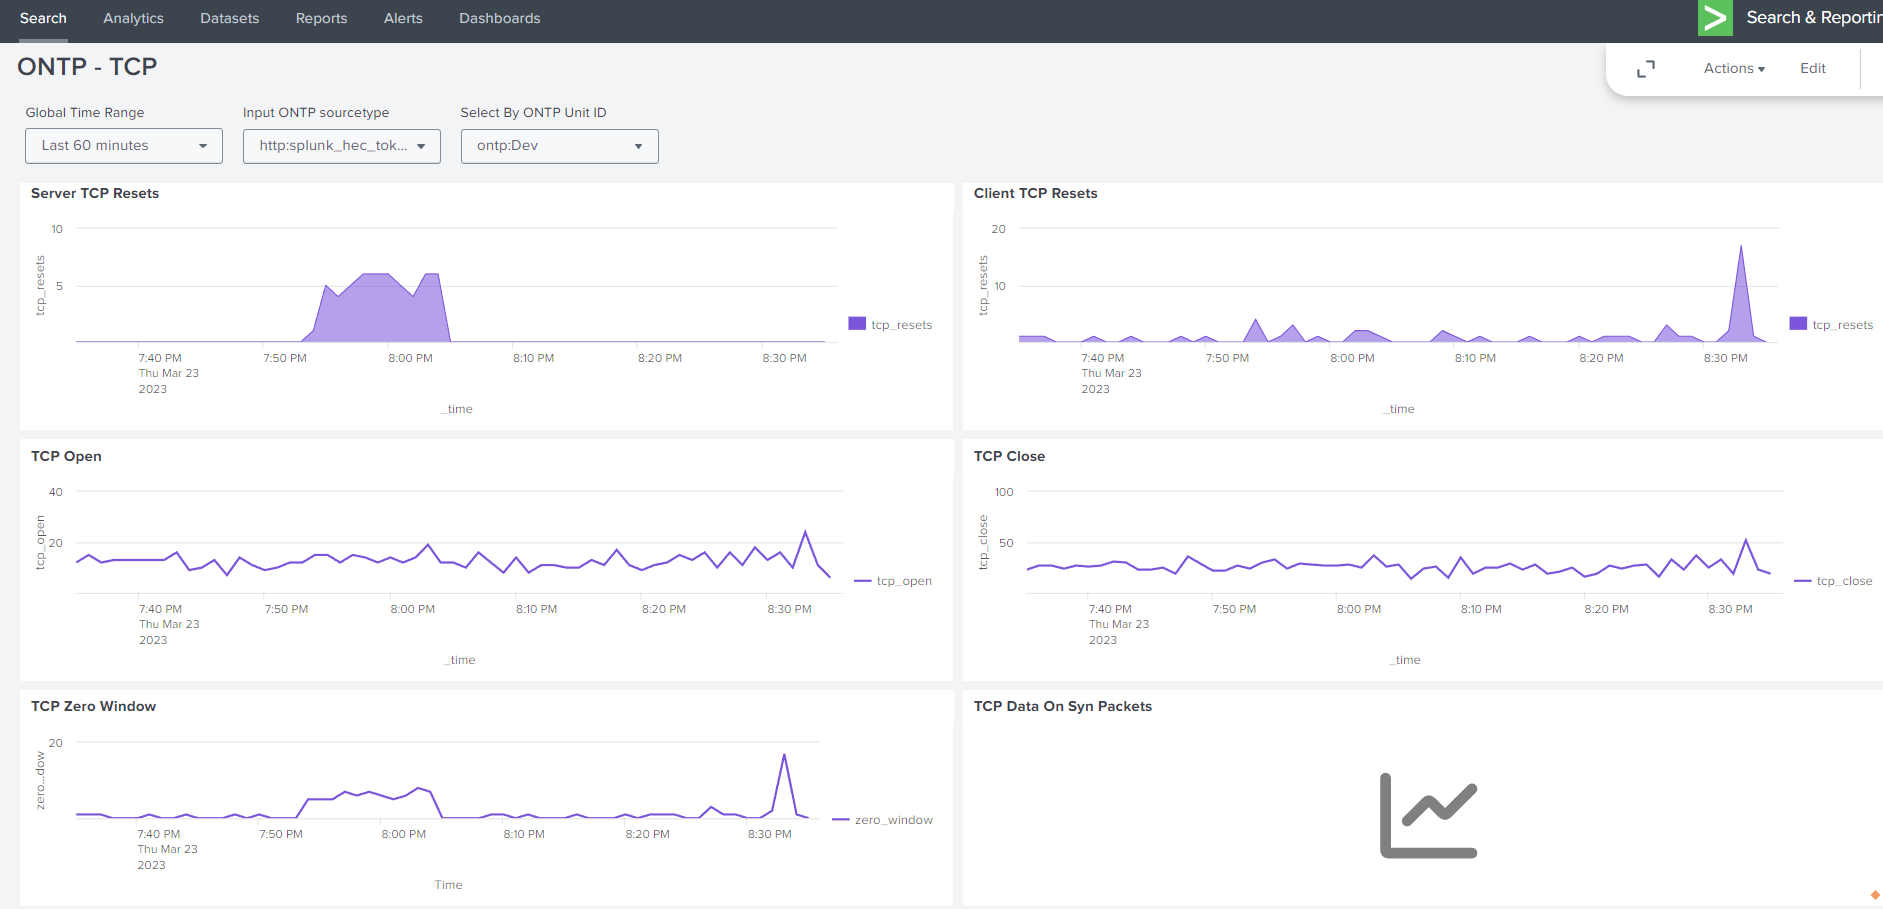Open the Select By ONTP Unit ID dropdown
The width and height of the screenshot is (1883, 909).
tap(560, 146)
